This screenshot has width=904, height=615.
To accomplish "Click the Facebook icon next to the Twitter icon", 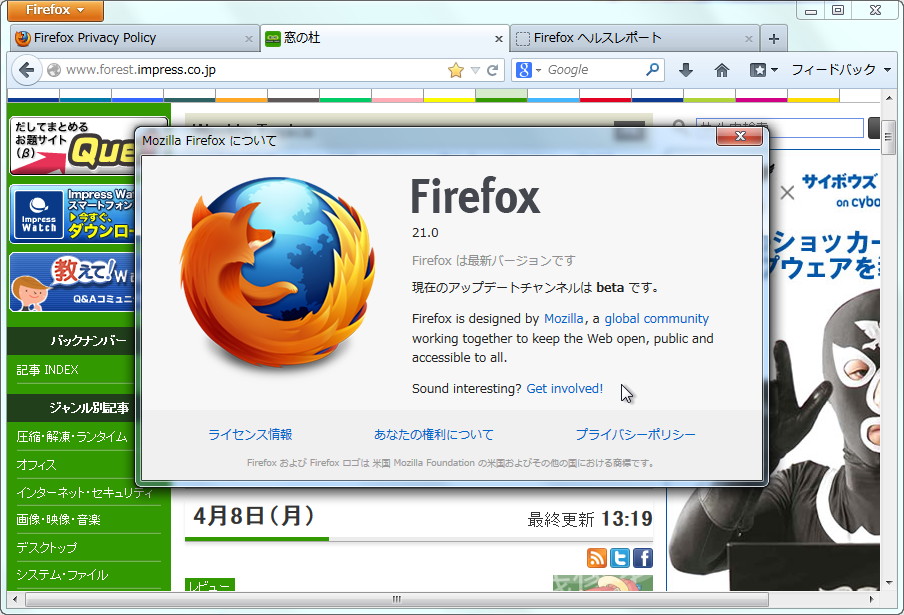I will (x=642, y=559).
